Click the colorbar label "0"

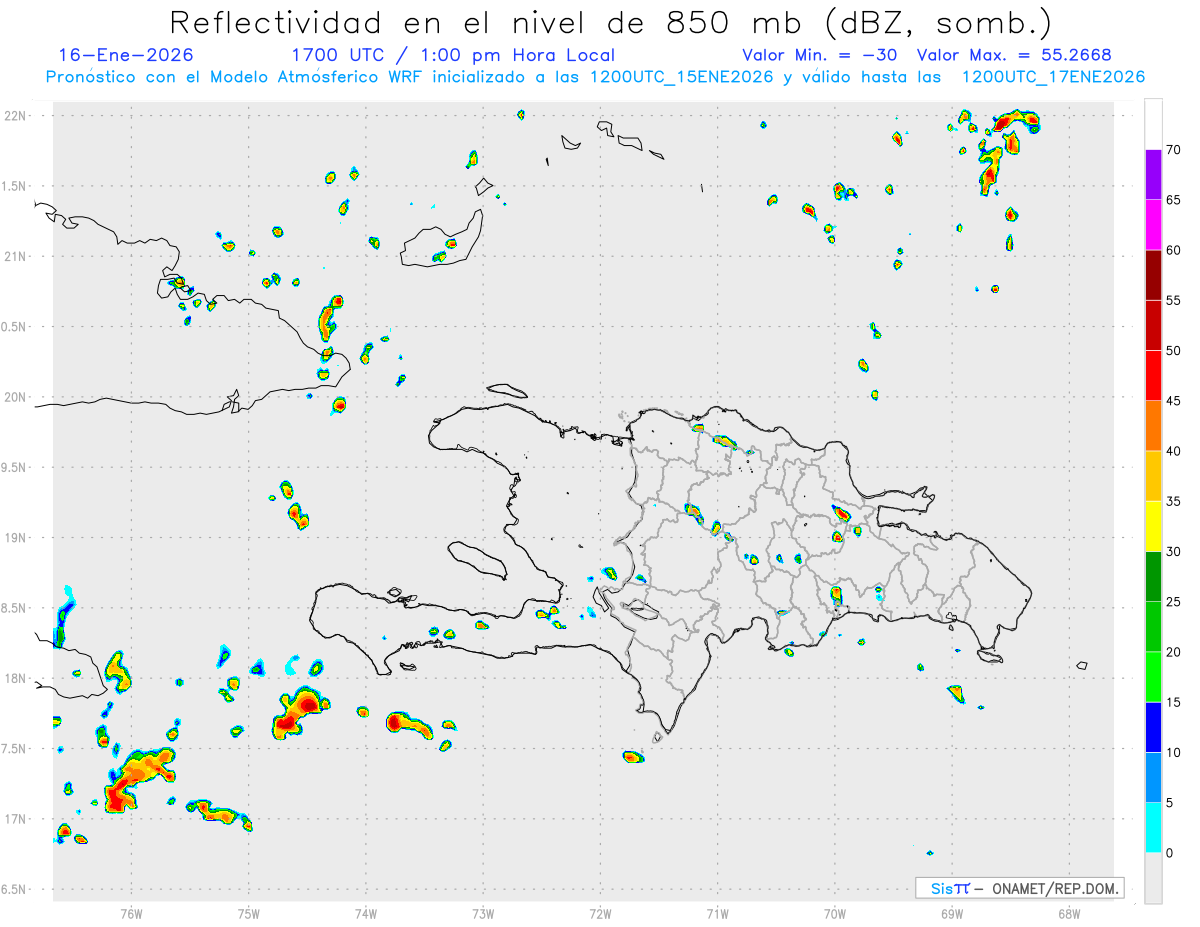pyautogui.click(x=1170, y=853)
